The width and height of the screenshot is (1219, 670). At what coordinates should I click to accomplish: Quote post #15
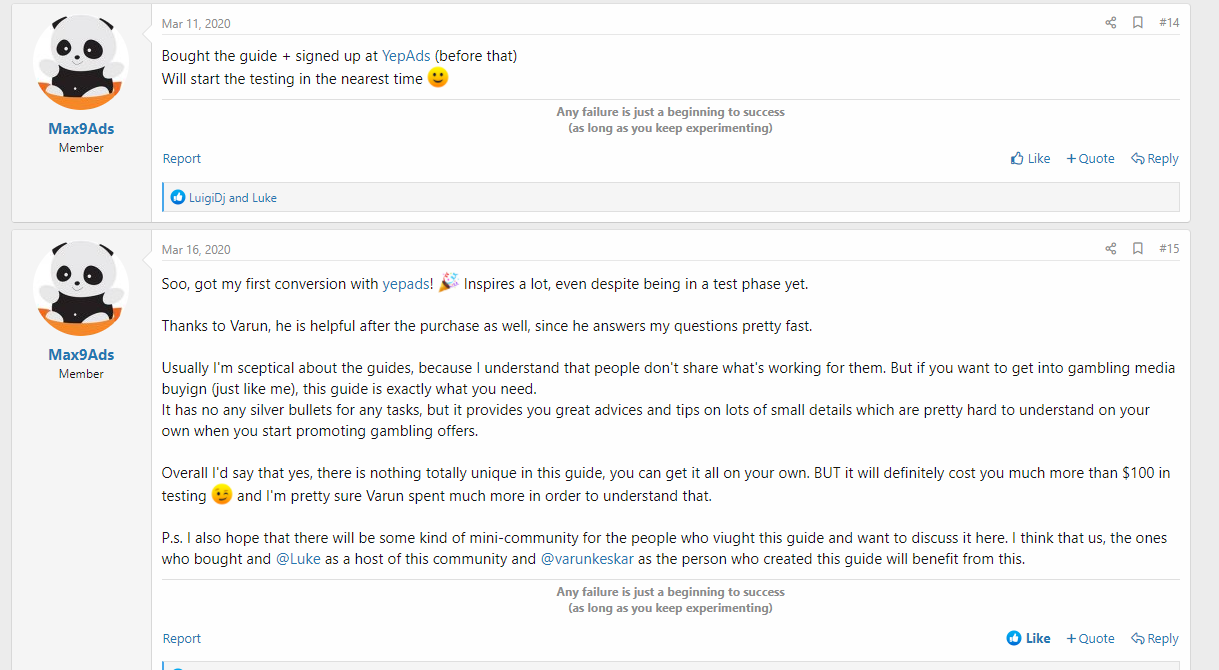[x=1090, y=639]
